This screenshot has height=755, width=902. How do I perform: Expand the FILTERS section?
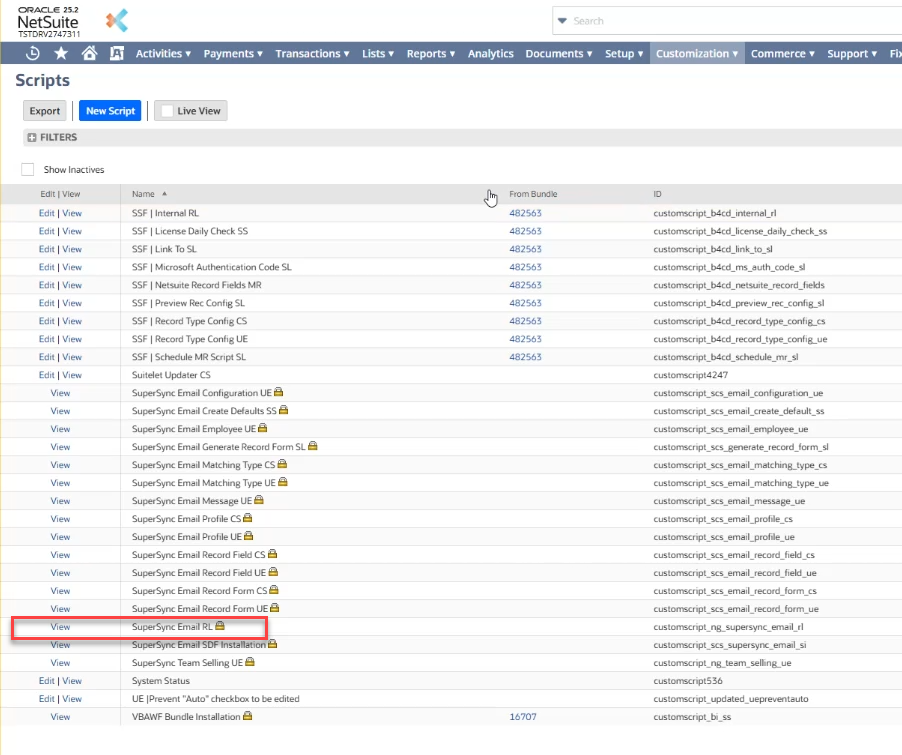[x=32, y=138]
